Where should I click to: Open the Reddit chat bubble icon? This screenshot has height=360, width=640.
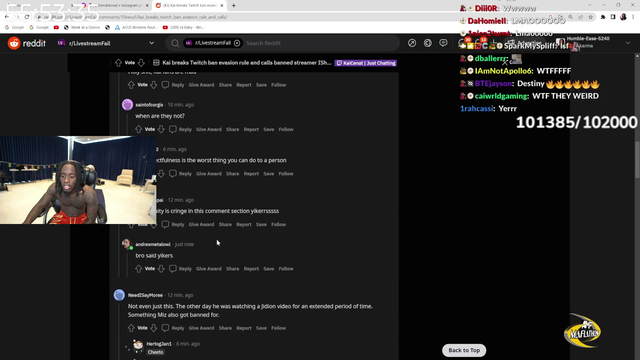[x=443, y=43]
